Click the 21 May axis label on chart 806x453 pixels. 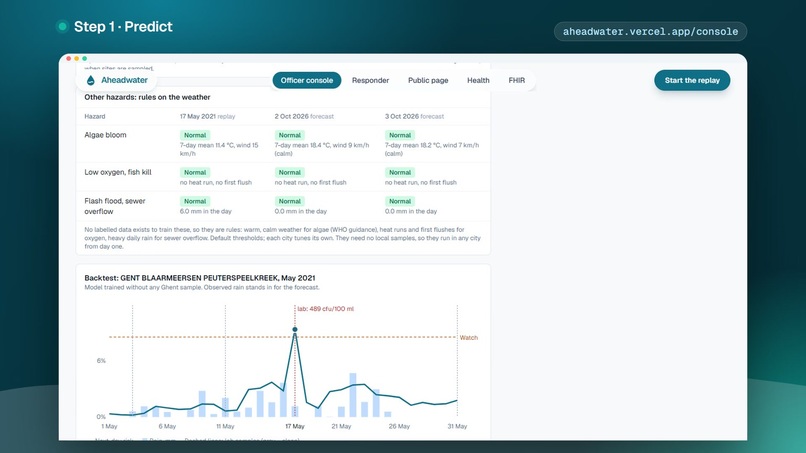tap(341, 426)
